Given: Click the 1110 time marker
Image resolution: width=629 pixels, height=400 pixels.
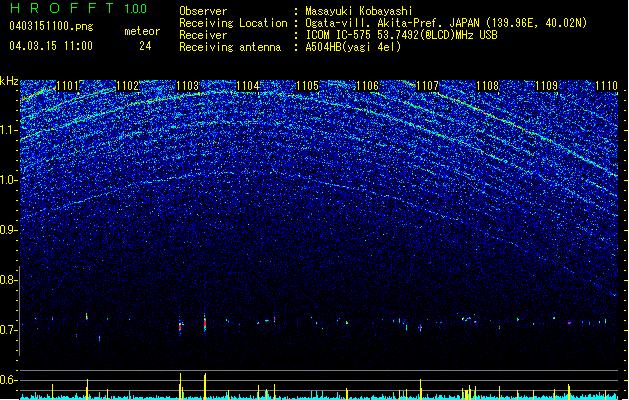Looking at the screenshot, I should click(607, 86).
